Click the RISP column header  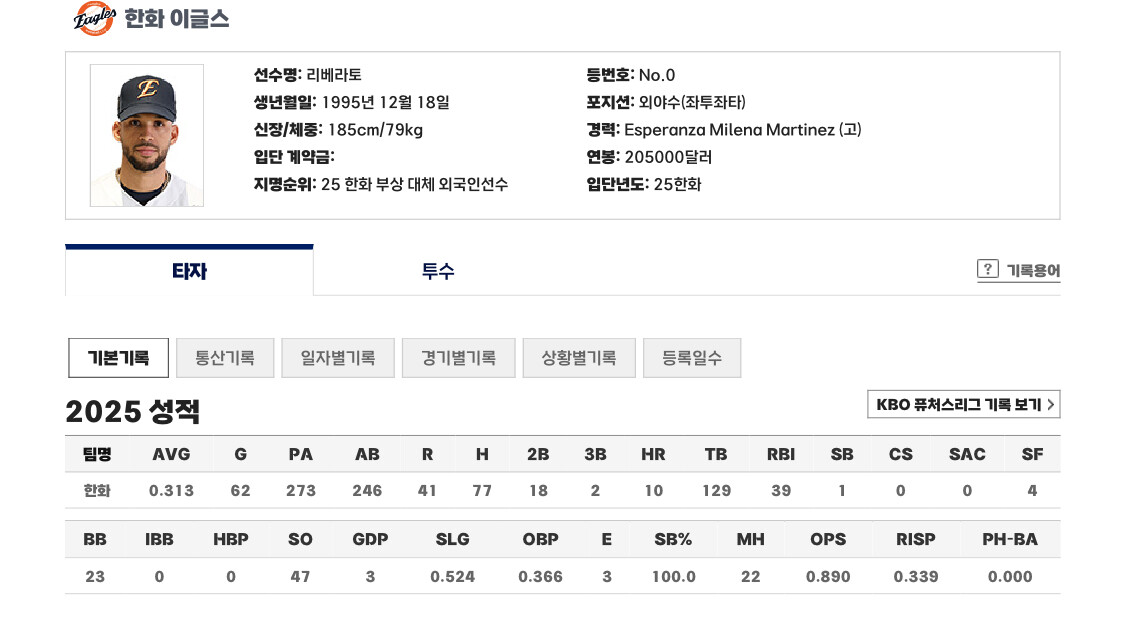point(915,539)
